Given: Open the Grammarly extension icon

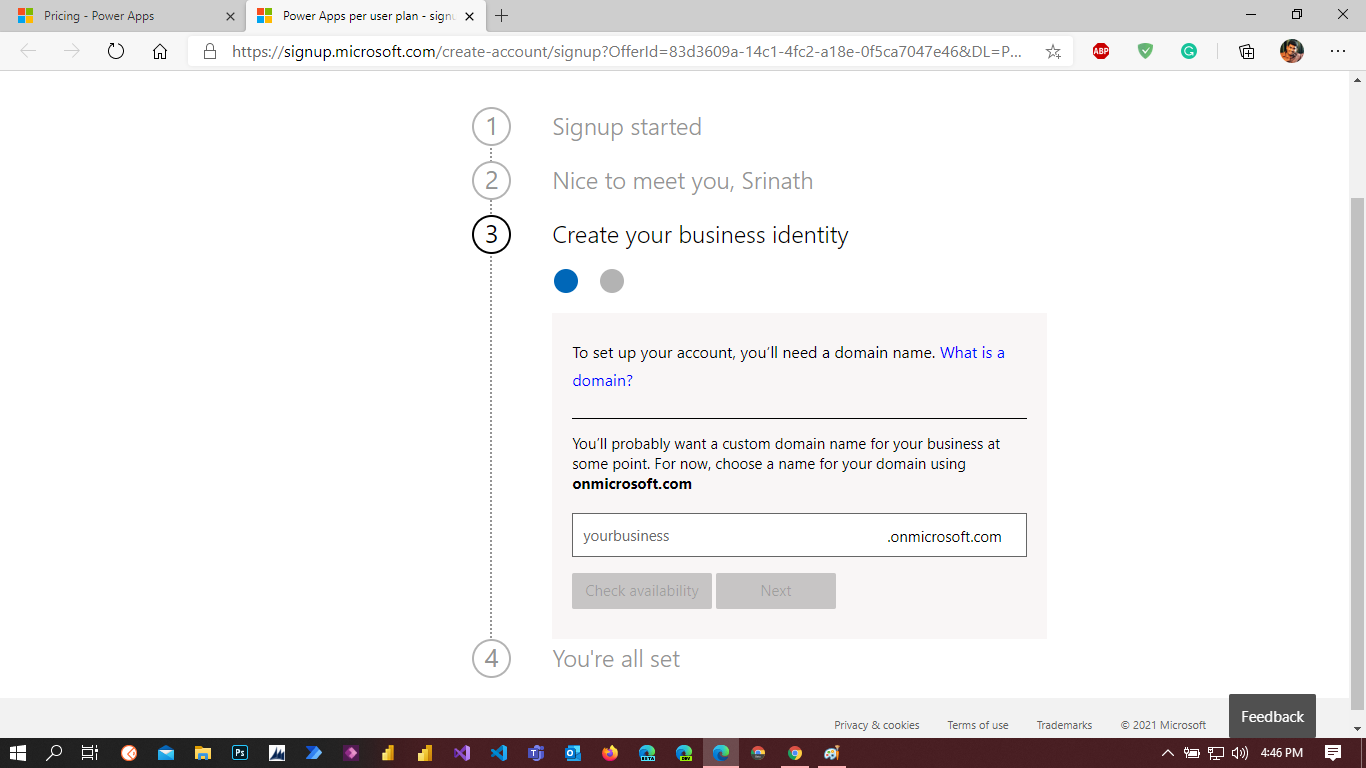Looking at the screenshot, I should tap(1189, 51).
